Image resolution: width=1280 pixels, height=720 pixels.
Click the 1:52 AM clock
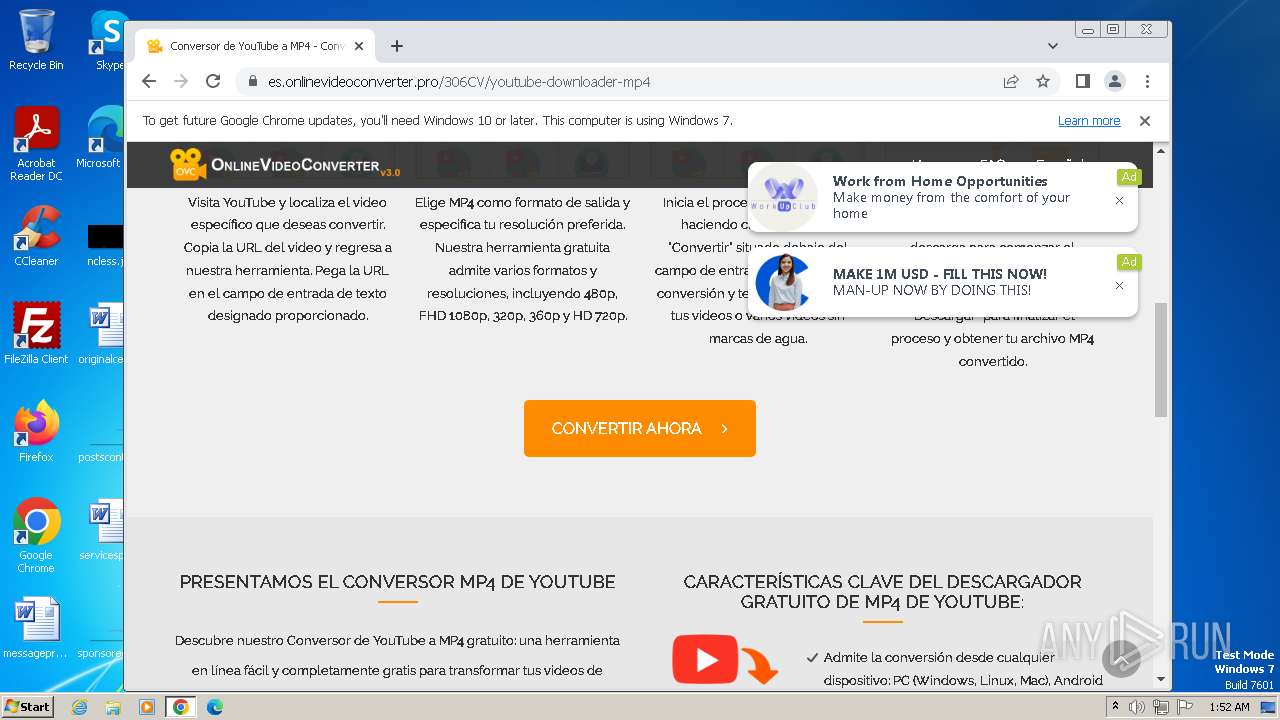[x=1229, y=707]
